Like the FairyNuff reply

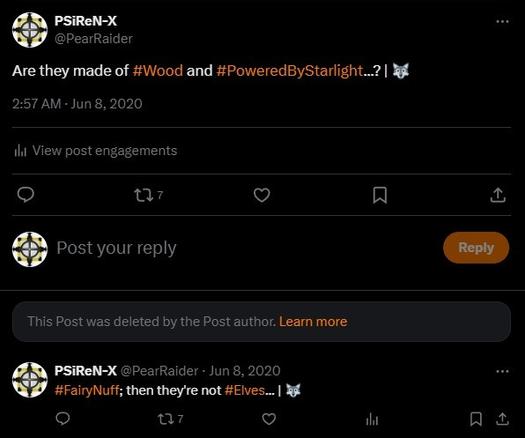(269, 419)
